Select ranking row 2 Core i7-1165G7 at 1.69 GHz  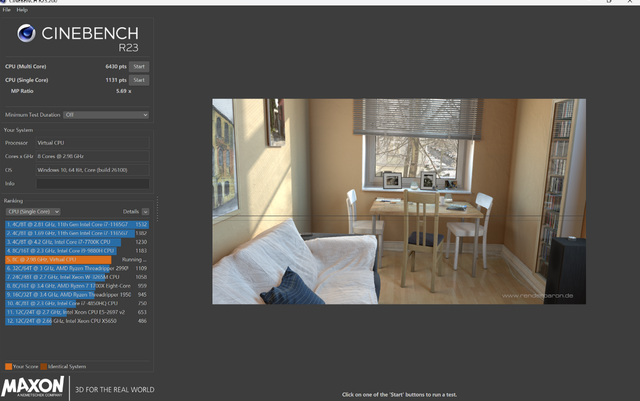coord(77,233)
